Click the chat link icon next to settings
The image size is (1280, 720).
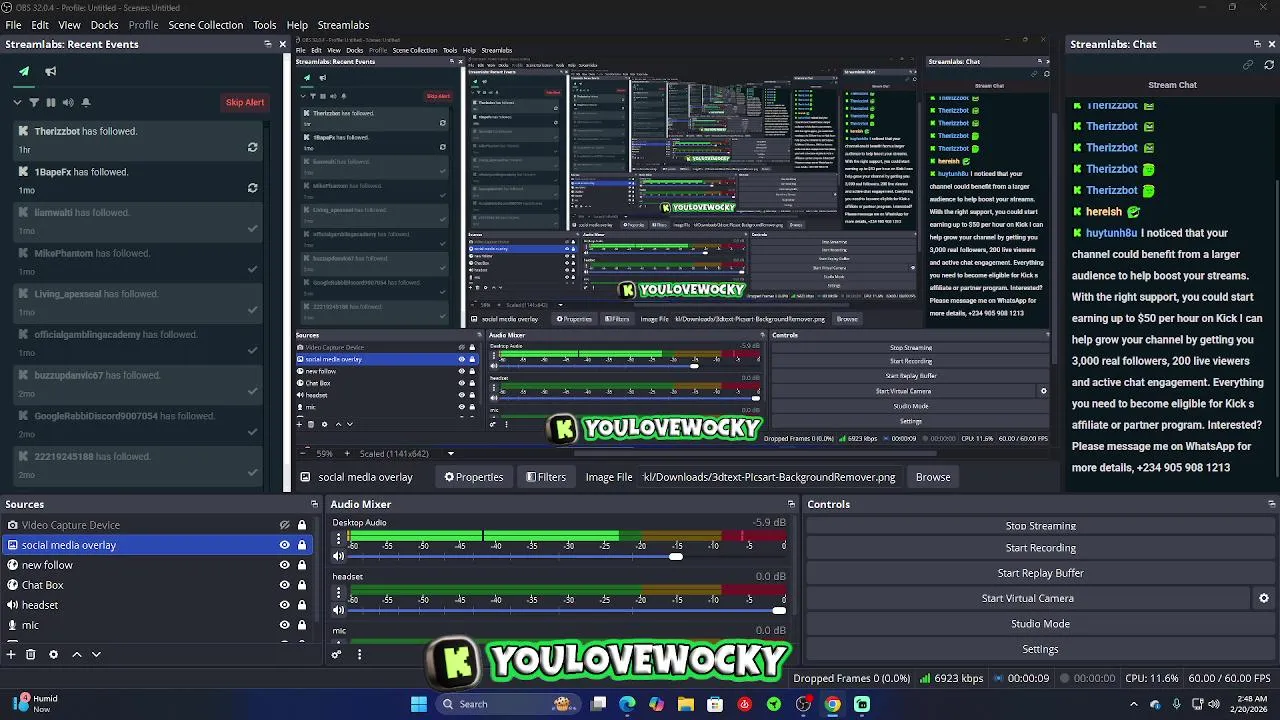[1248, 65]
